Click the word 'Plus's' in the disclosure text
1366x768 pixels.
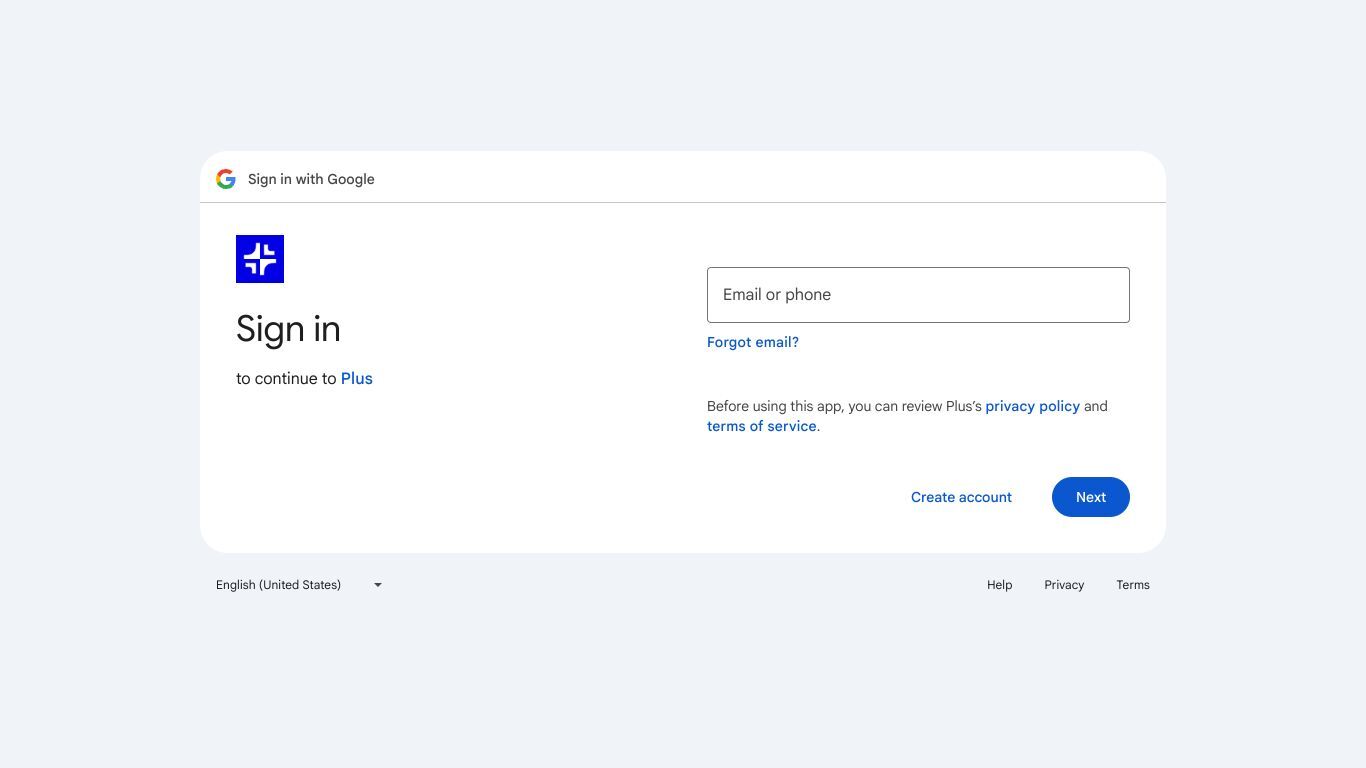pyautogui.click(x=964, y=406)
